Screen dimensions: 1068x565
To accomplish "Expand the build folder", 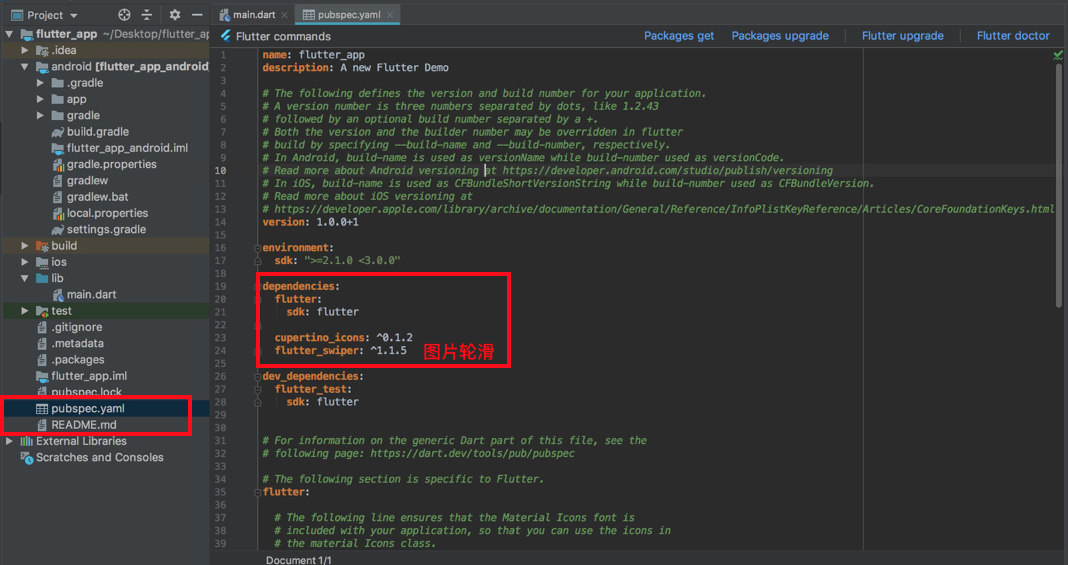I will (x=25, y=246).
